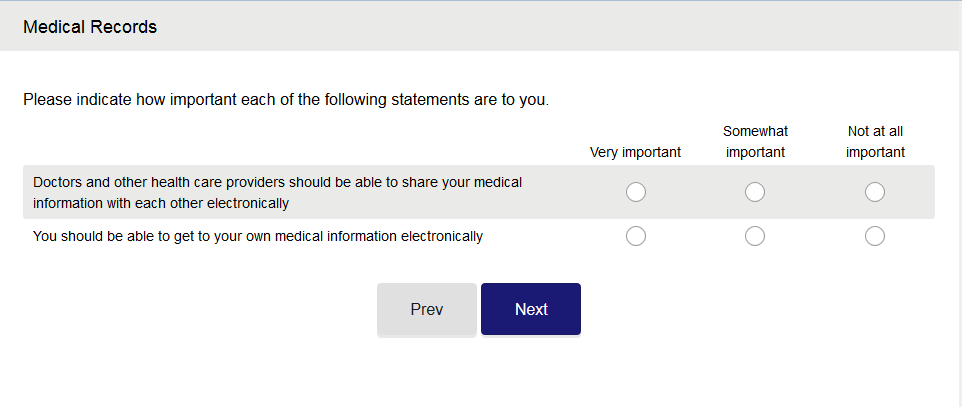Image resolution: width=962 pixels, height=407 pixels.
Task: Click the word "electronically" in the second statement
Action: pyautogui.click(x=441, y=237)
